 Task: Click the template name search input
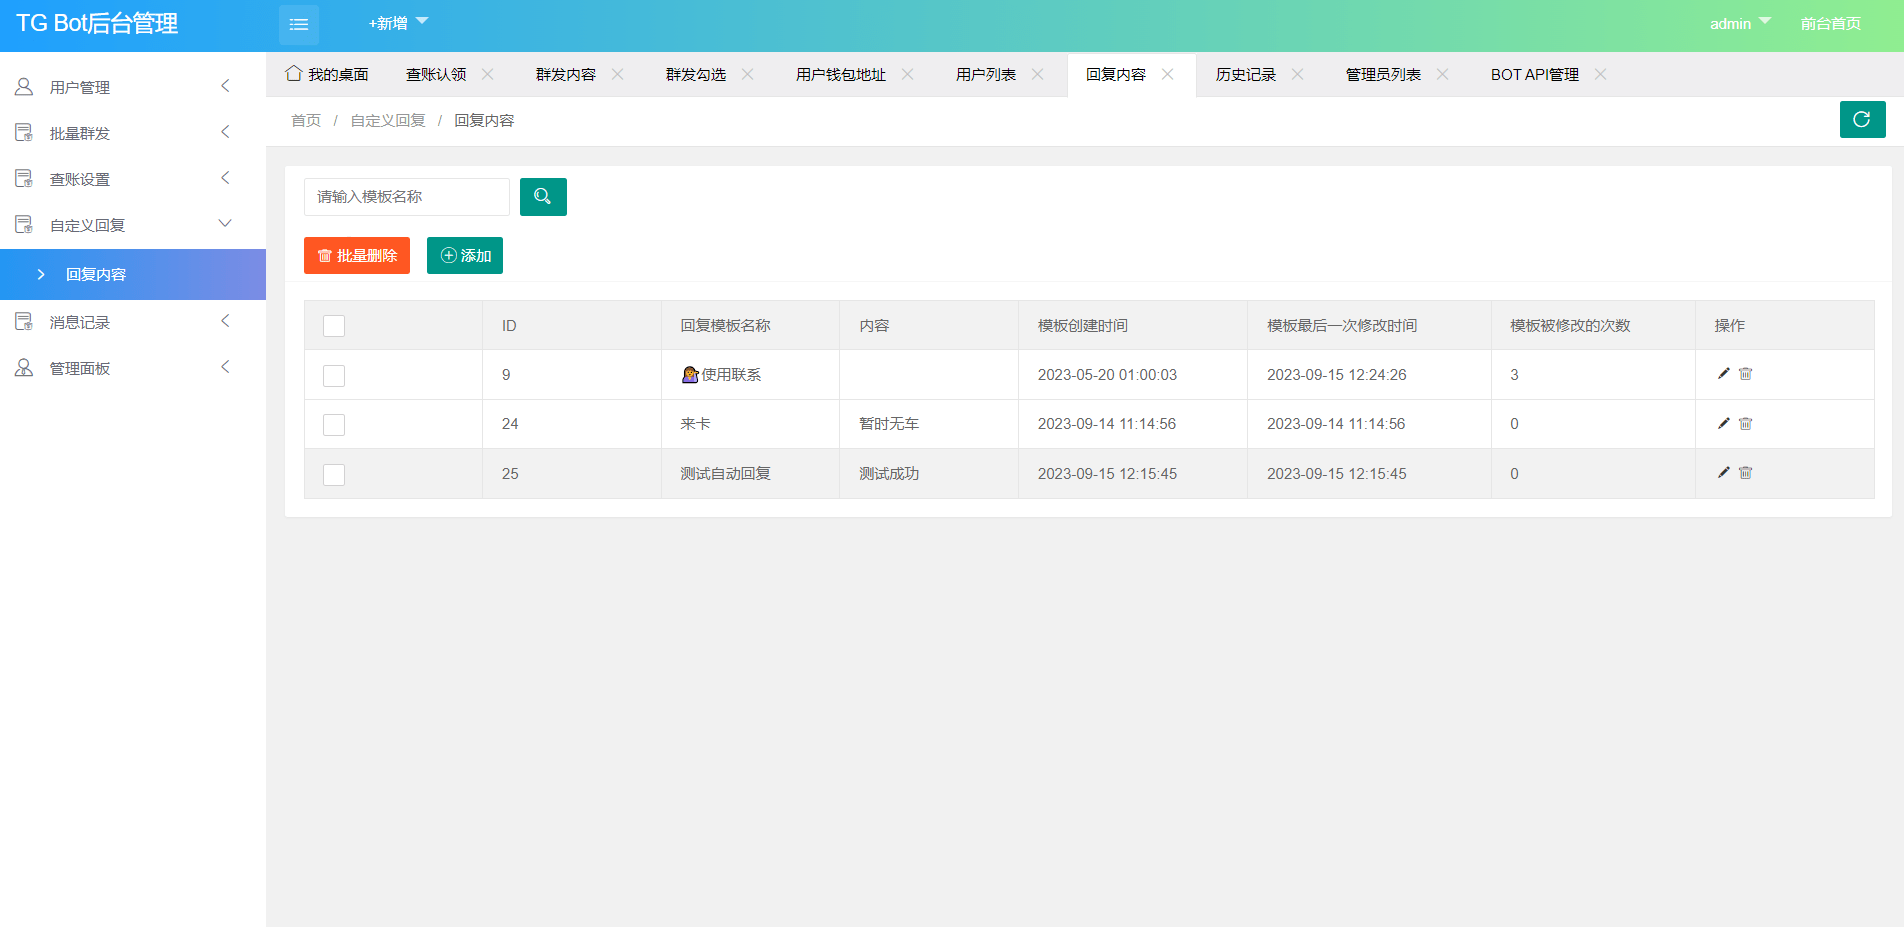pos(407,197)
